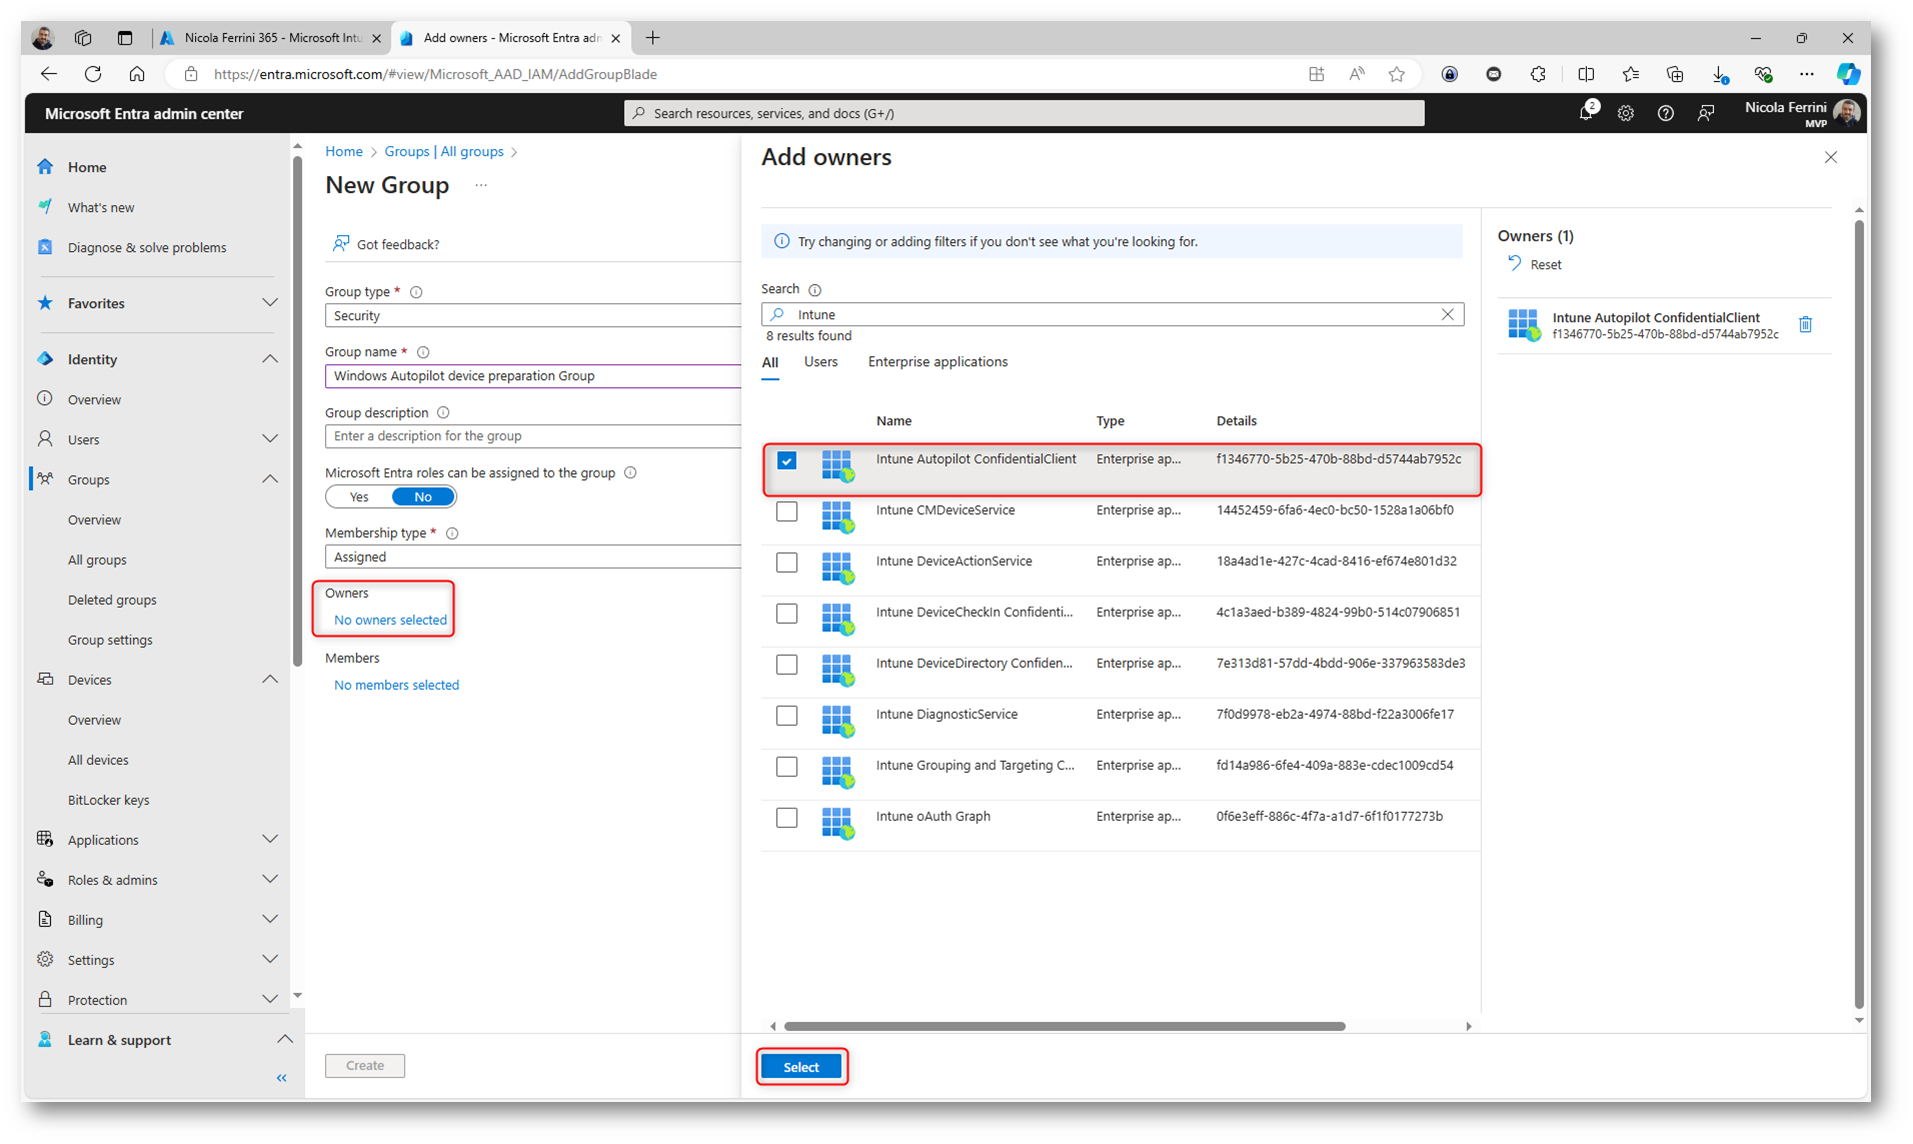The width and height of the screenshot is (1913, 1144).
Task: Uncheck Intune Autopilot ConfidentialClient checkbox
Action: click(787, 461)
